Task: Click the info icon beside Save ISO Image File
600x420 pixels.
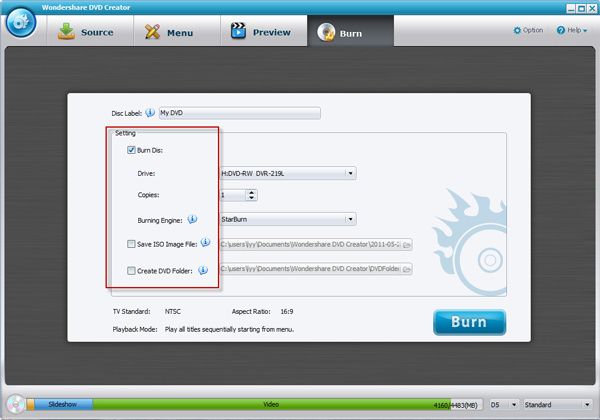Action: [205, 242]
